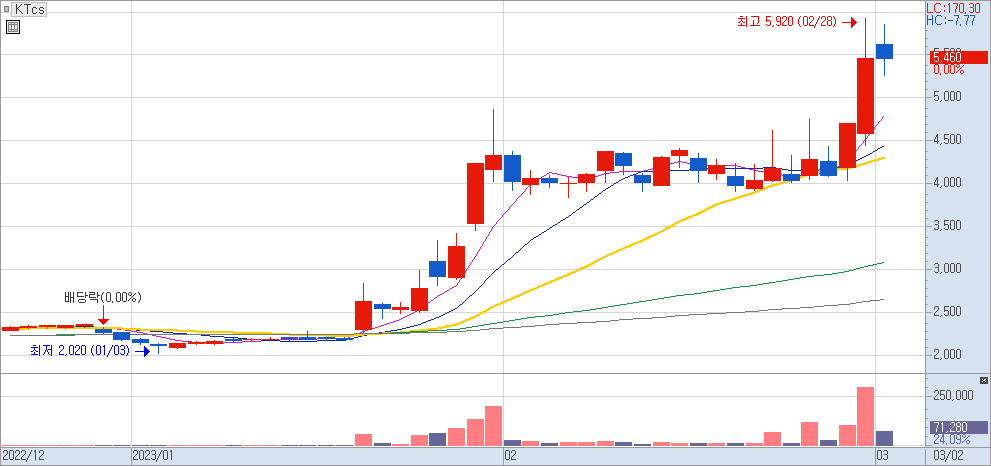Viewport: 991px width, 466px height.
Task: Click the 4,000 price axis label
Action: [x=947, y=183]
